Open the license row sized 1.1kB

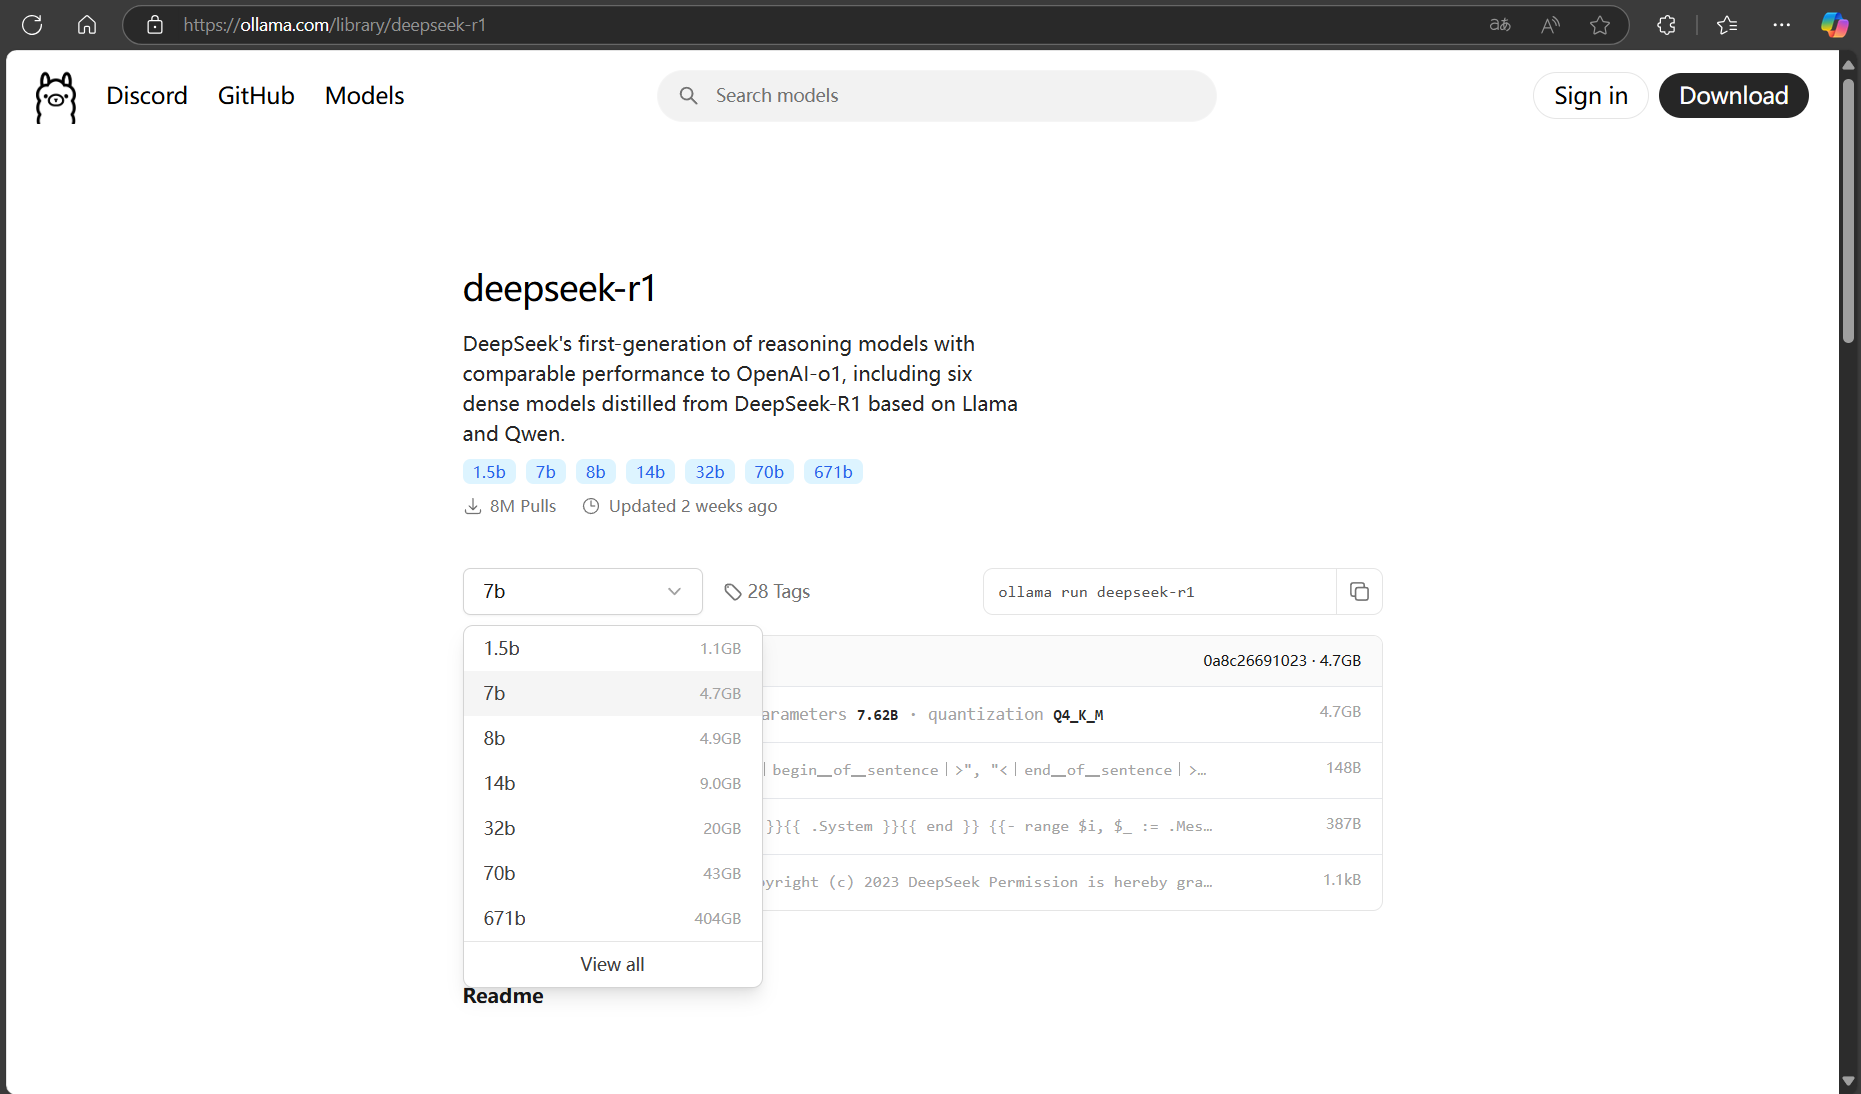[1072, 883]
